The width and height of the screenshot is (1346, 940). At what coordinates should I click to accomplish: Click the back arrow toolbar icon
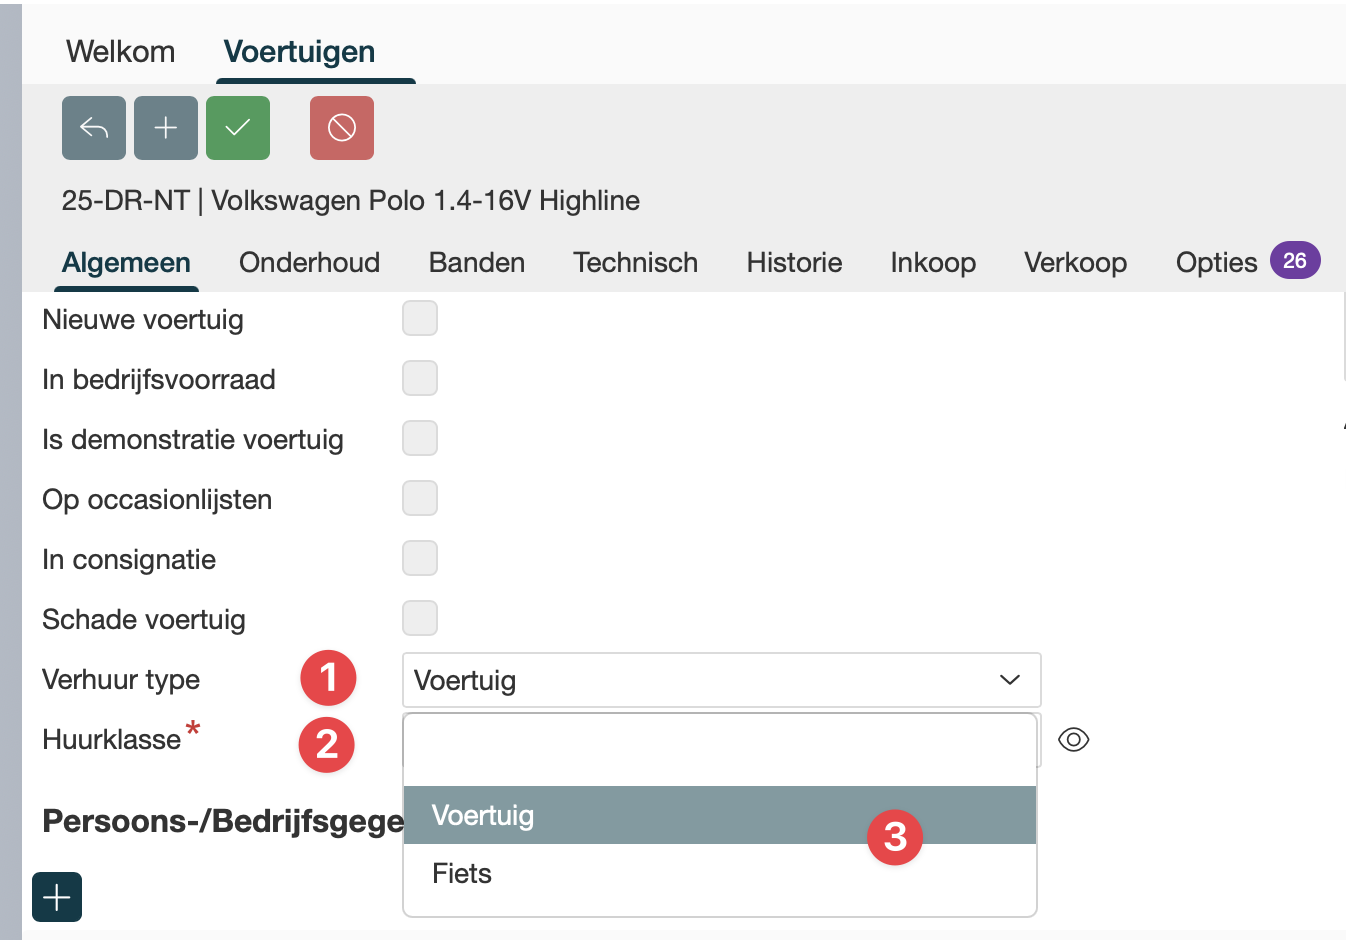pyautogui.click(x=94, y=128)
